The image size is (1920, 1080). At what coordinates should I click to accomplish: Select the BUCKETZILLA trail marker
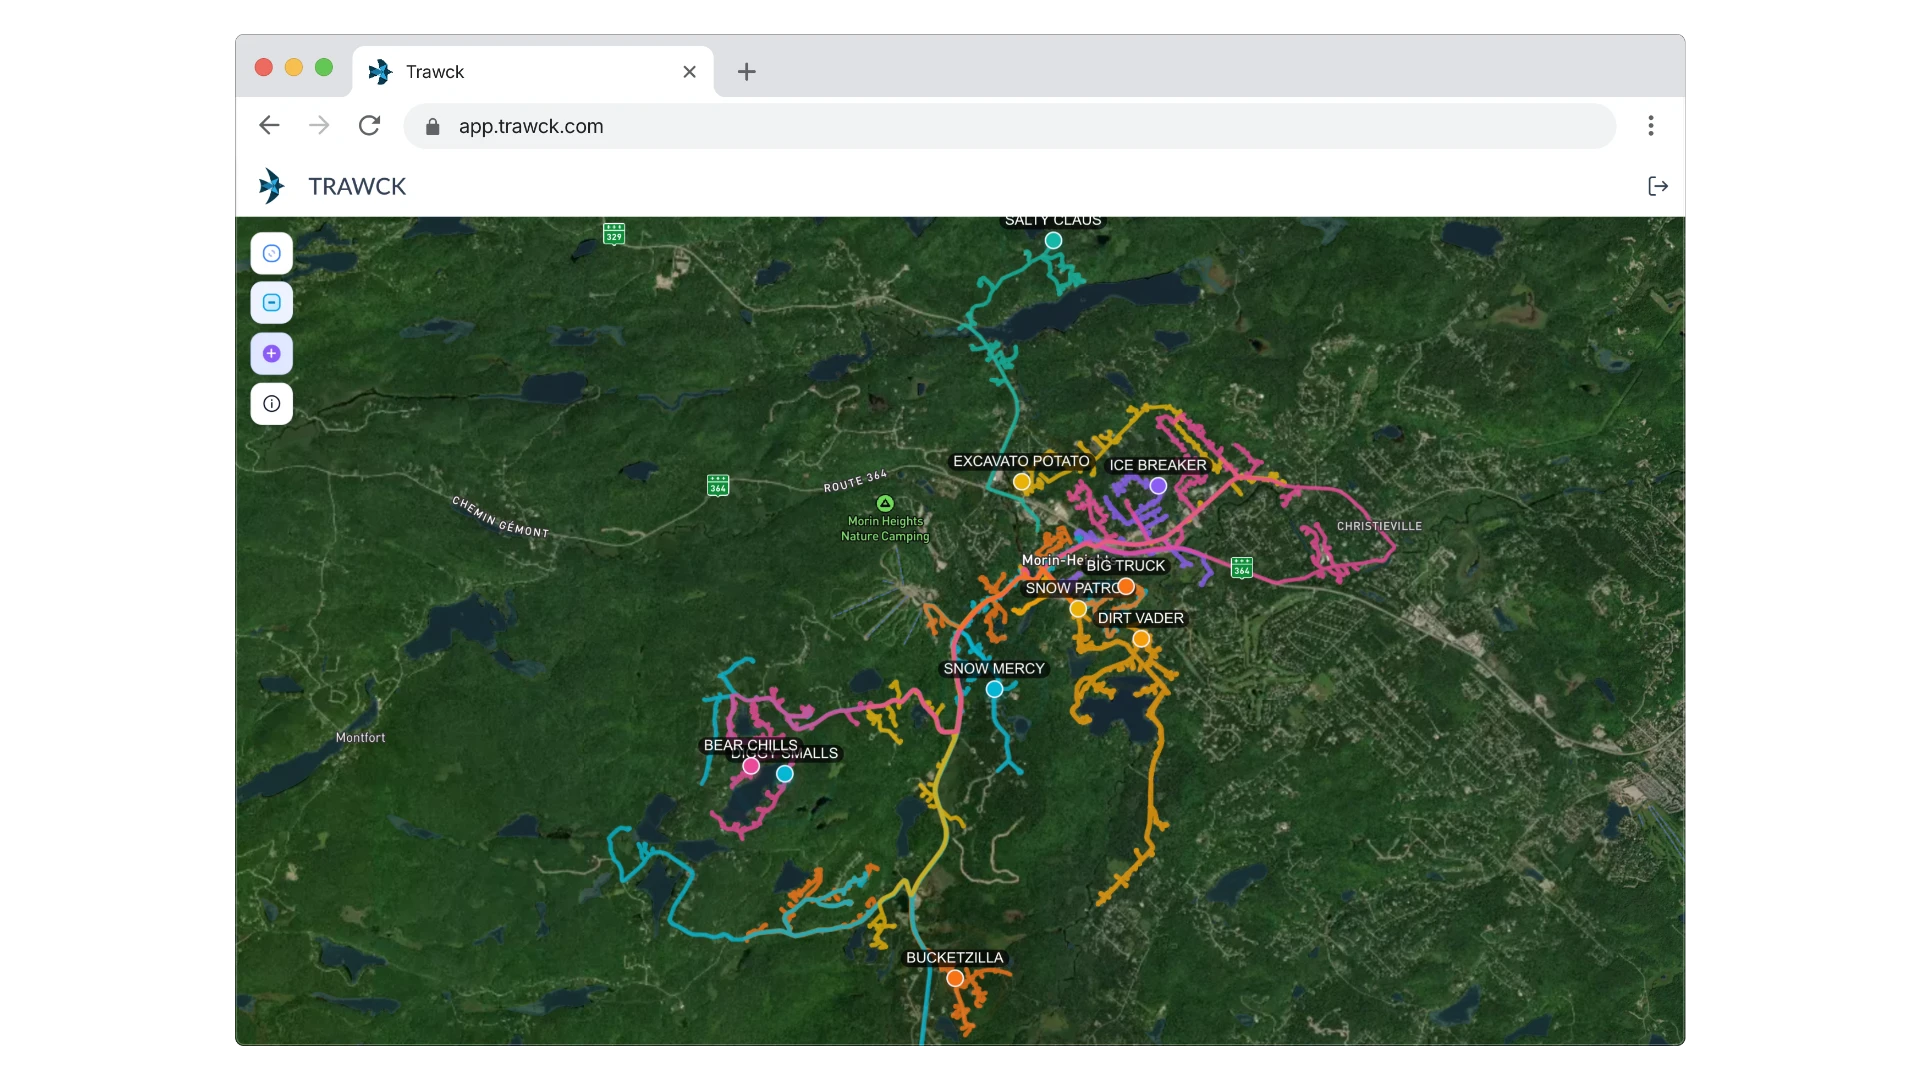click(954, 979)
